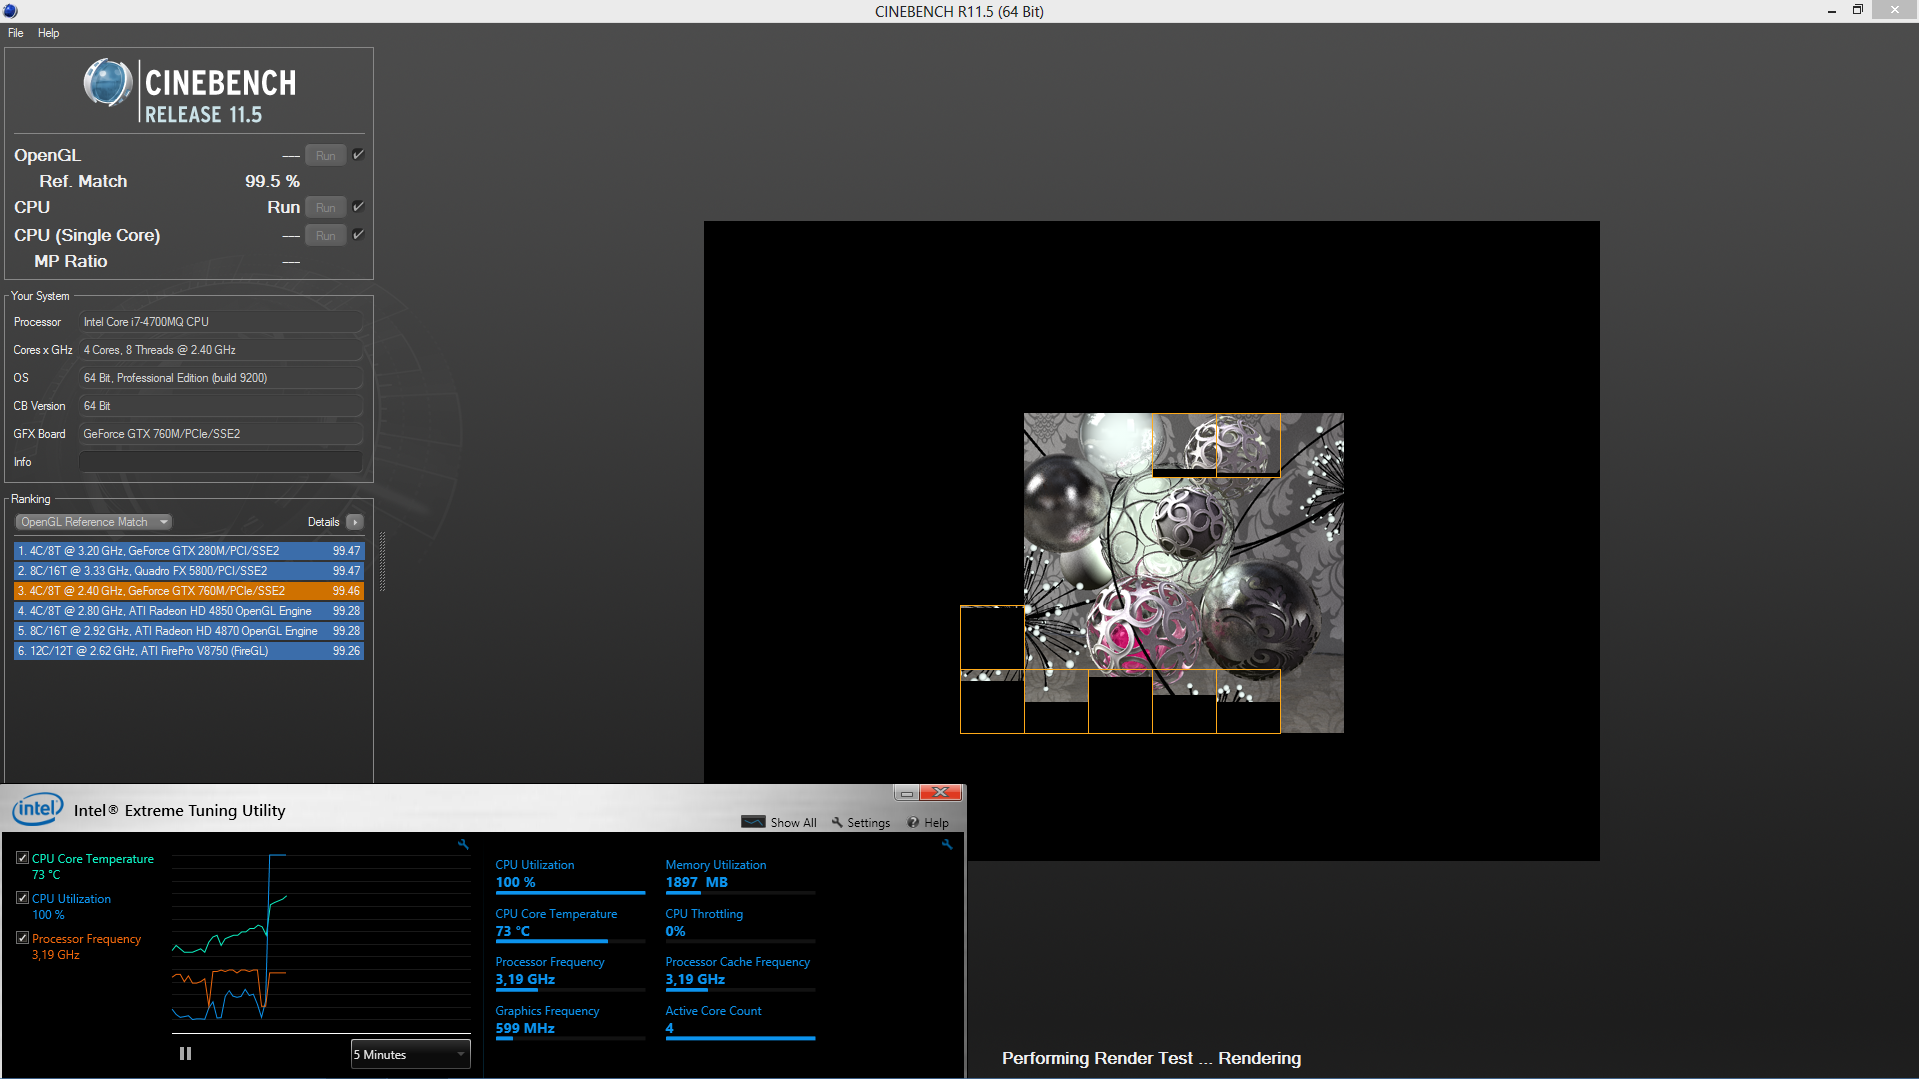
Task: Open the Help menu in Cinebench
Action: [x=48, y=33]
